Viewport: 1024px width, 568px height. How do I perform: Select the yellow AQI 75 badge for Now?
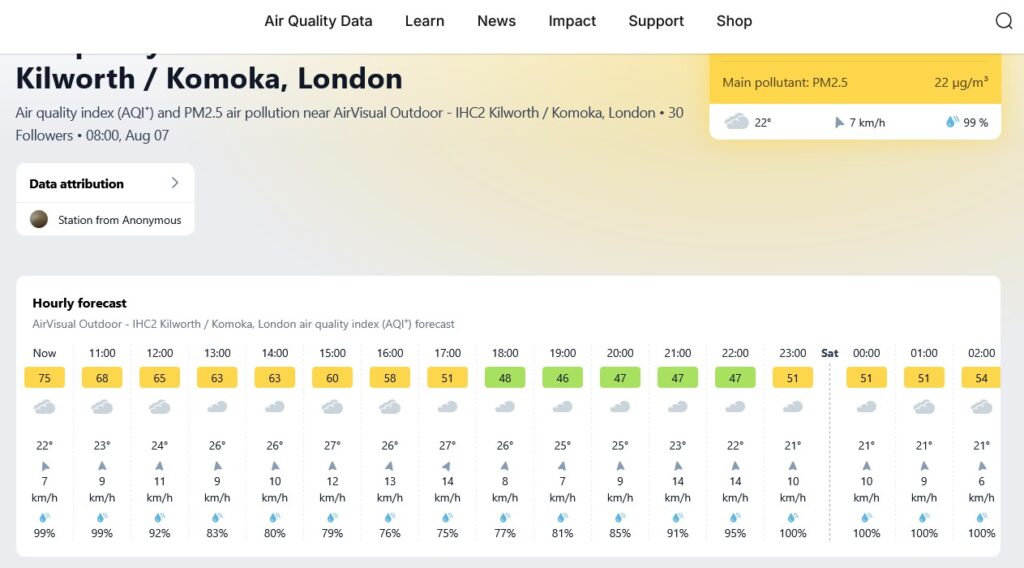coord(44,377)
